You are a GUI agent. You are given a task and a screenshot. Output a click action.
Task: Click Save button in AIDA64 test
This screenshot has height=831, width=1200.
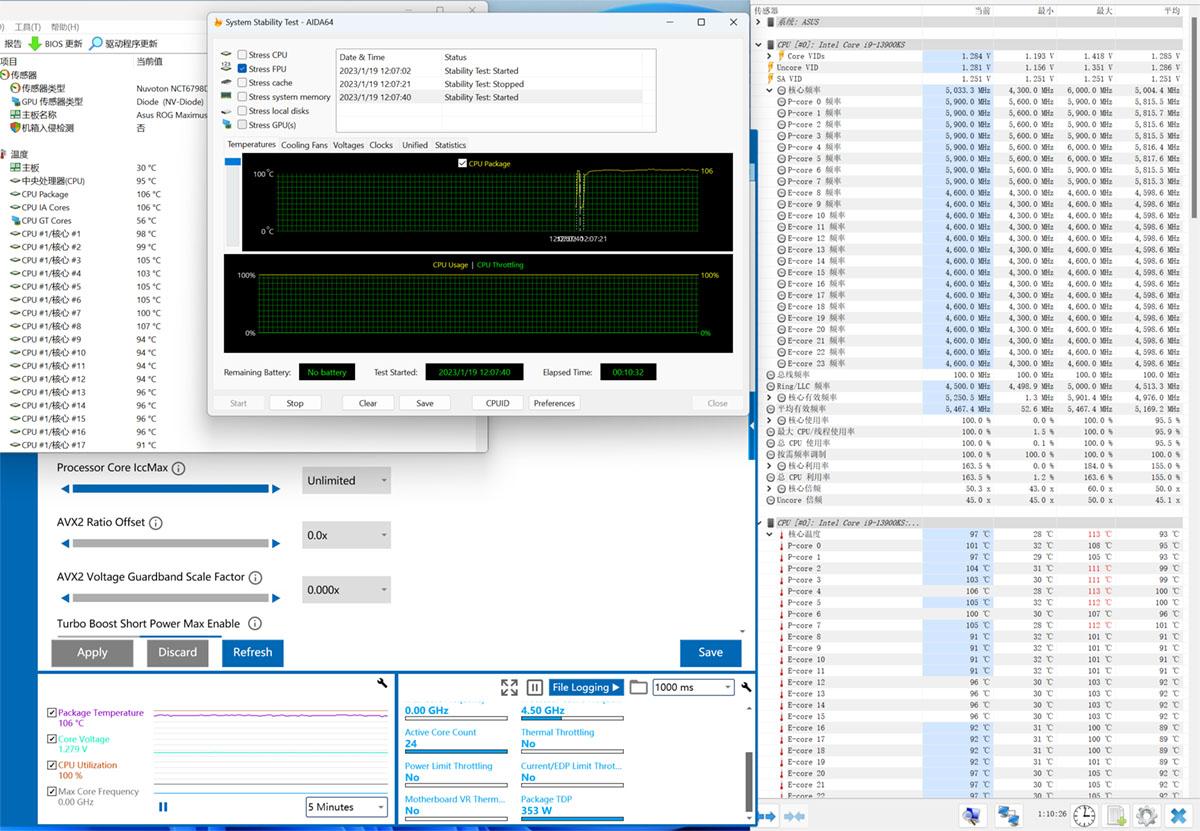425,403
